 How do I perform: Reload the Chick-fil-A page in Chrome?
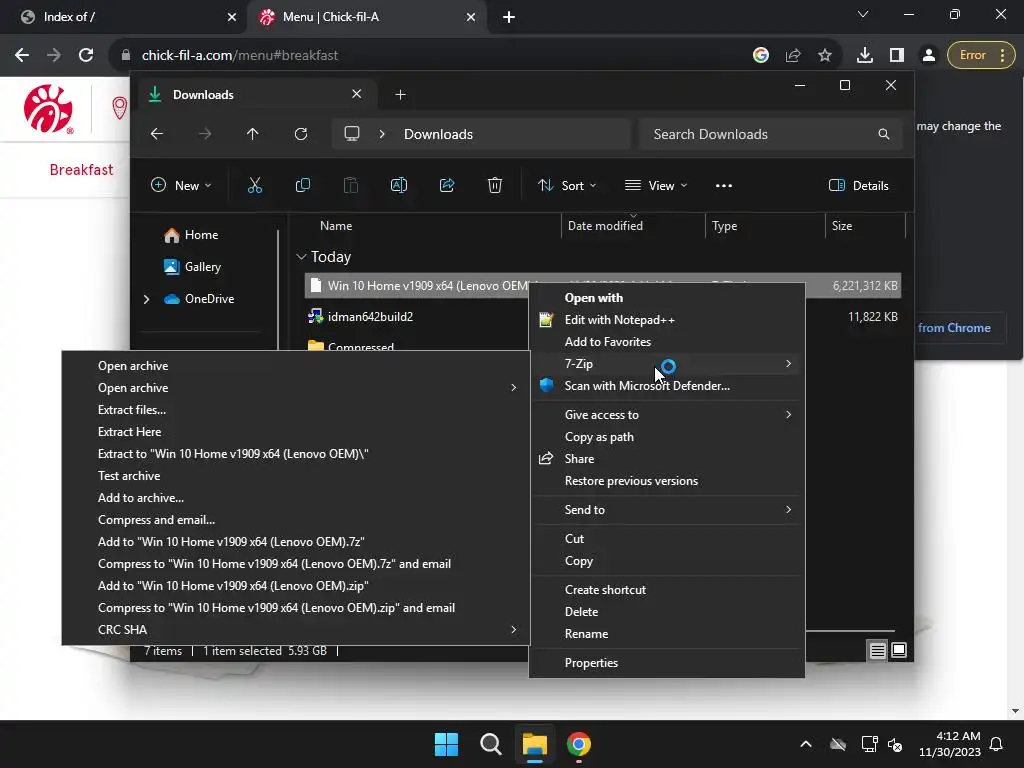(86, 55)
